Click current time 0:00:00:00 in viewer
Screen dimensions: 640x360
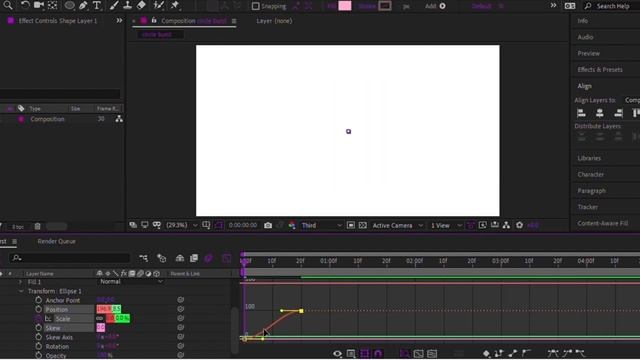pyautogui.click(x=243, y=225)
